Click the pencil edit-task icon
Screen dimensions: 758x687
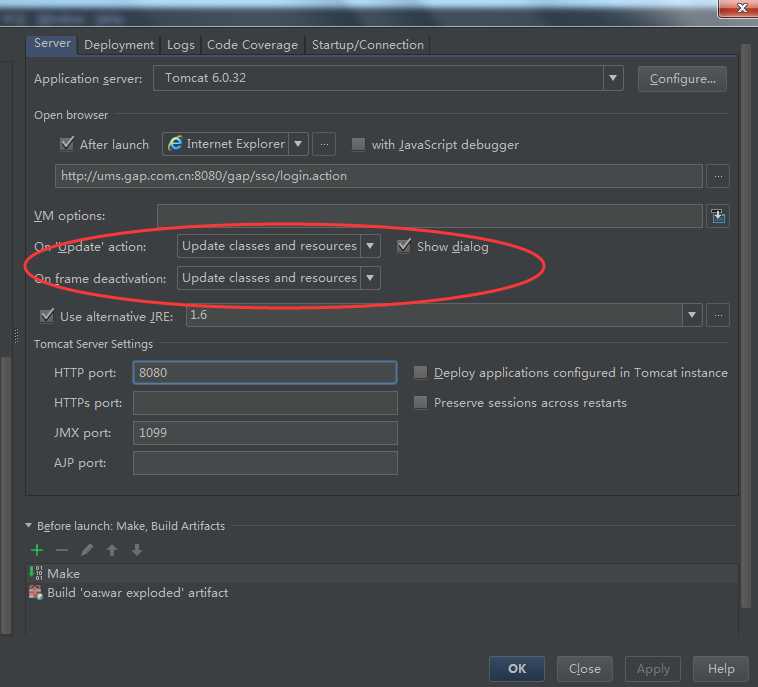click(x=87, y=550)
